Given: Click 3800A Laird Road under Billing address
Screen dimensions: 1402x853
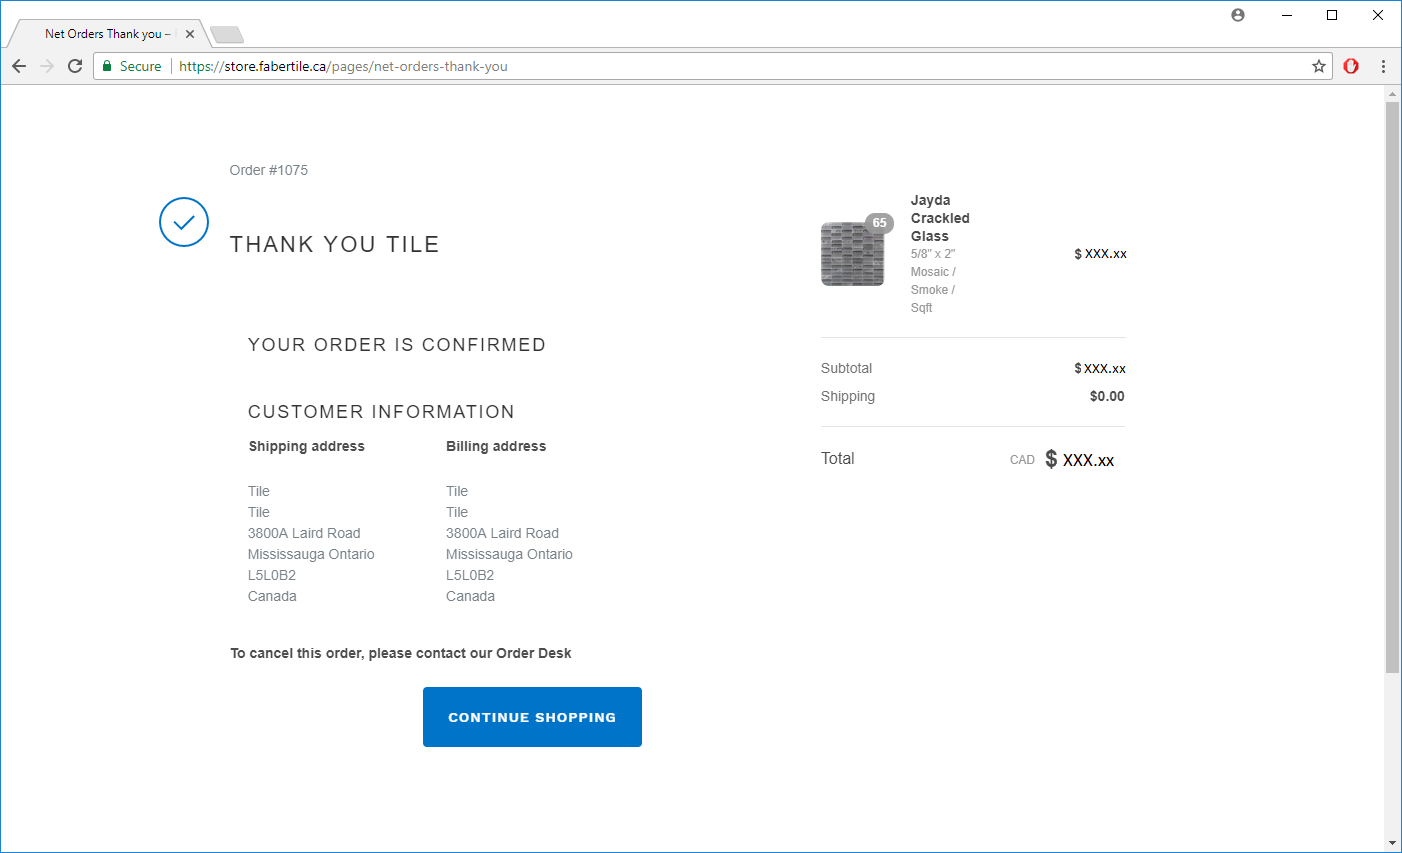Looking at the screenshot, I should coord(502,533).
